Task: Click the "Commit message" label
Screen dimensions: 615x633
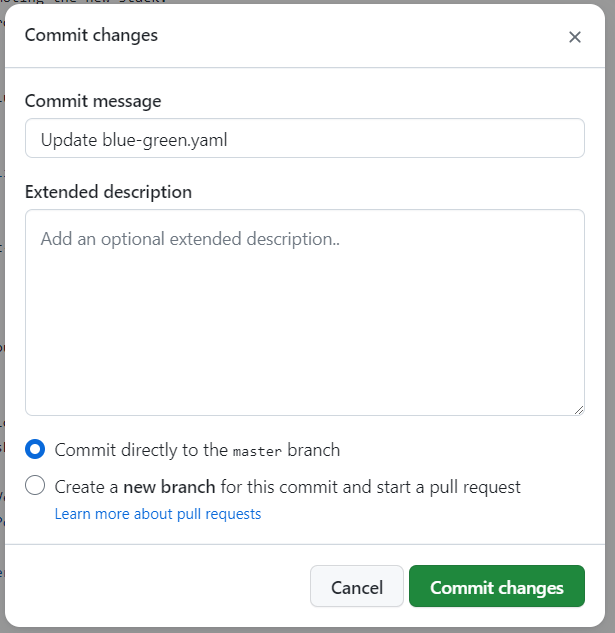Action: pyautogui.click(x=93, y=101)
